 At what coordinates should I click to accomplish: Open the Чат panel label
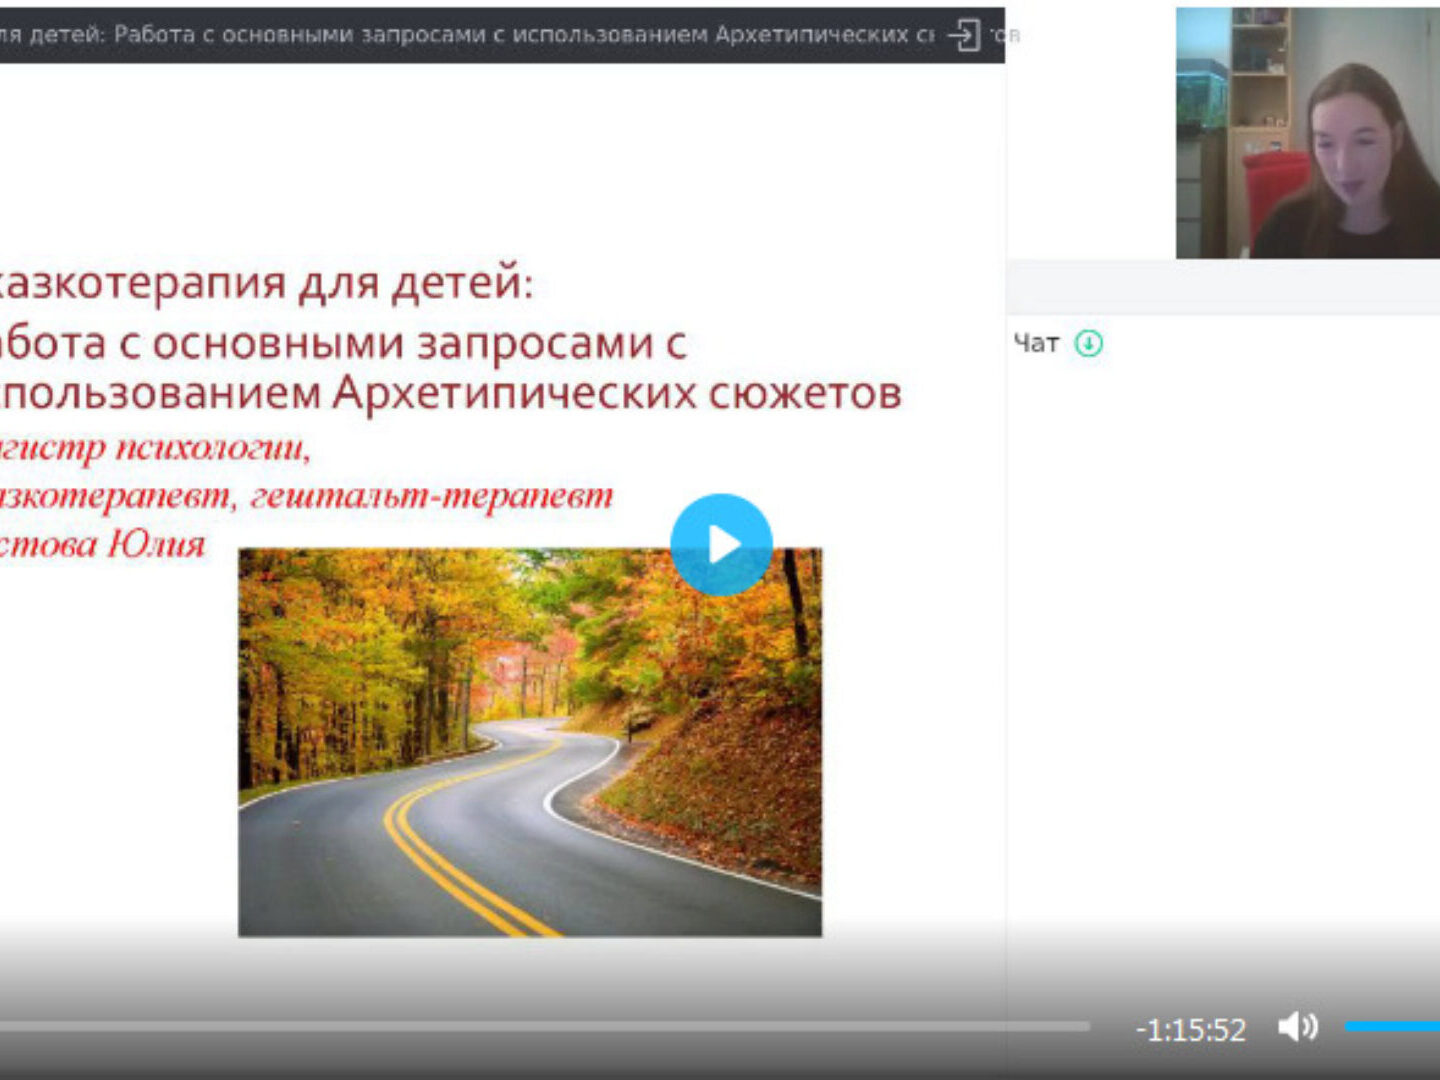tap(1035, 344)
